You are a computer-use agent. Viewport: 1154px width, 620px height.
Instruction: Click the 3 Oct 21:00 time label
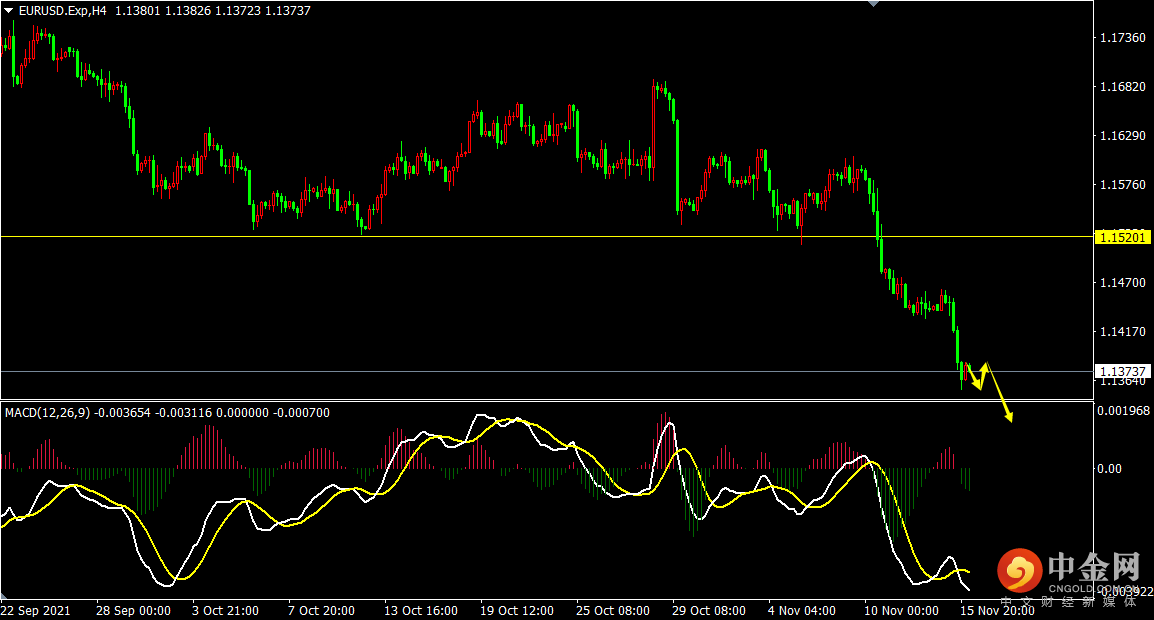[x=225, y=610]
